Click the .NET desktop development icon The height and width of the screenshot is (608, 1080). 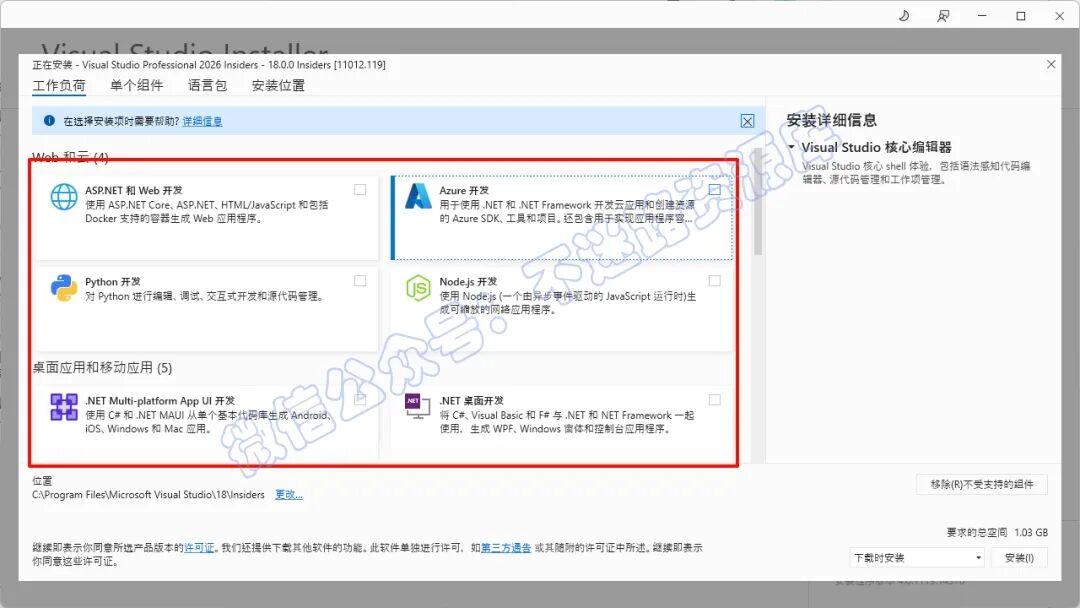click(417, 406)
